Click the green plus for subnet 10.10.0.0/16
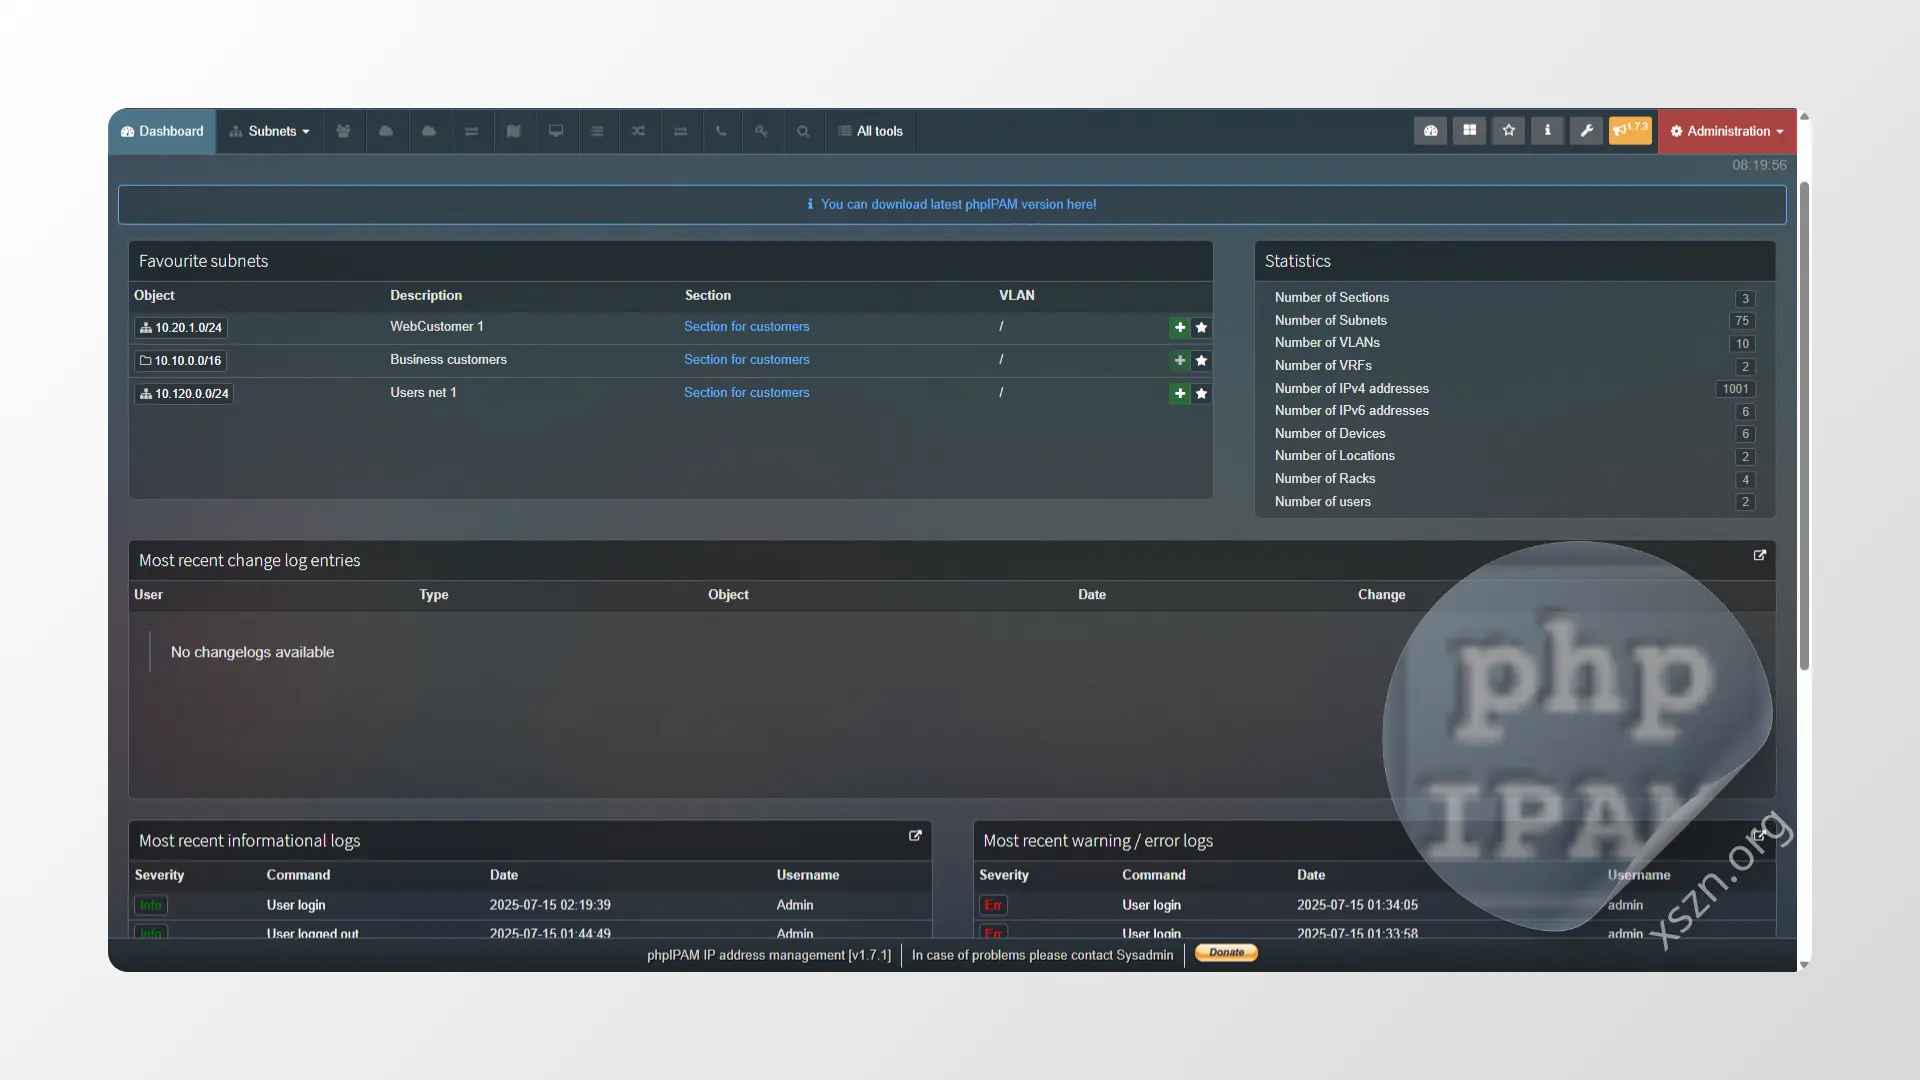Image resolution: width=1920 pixels, height=1080 pixels. [x=1180, y=360]
